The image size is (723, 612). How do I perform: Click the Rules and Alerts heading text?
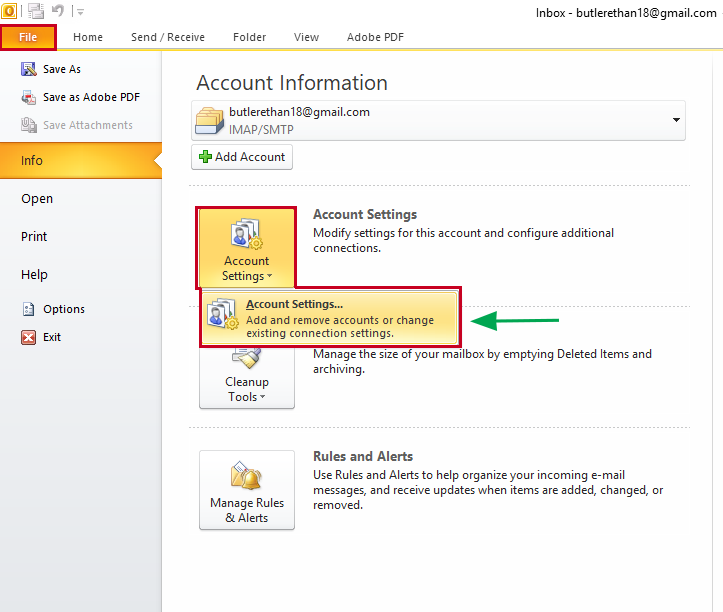tap(363, 457)
